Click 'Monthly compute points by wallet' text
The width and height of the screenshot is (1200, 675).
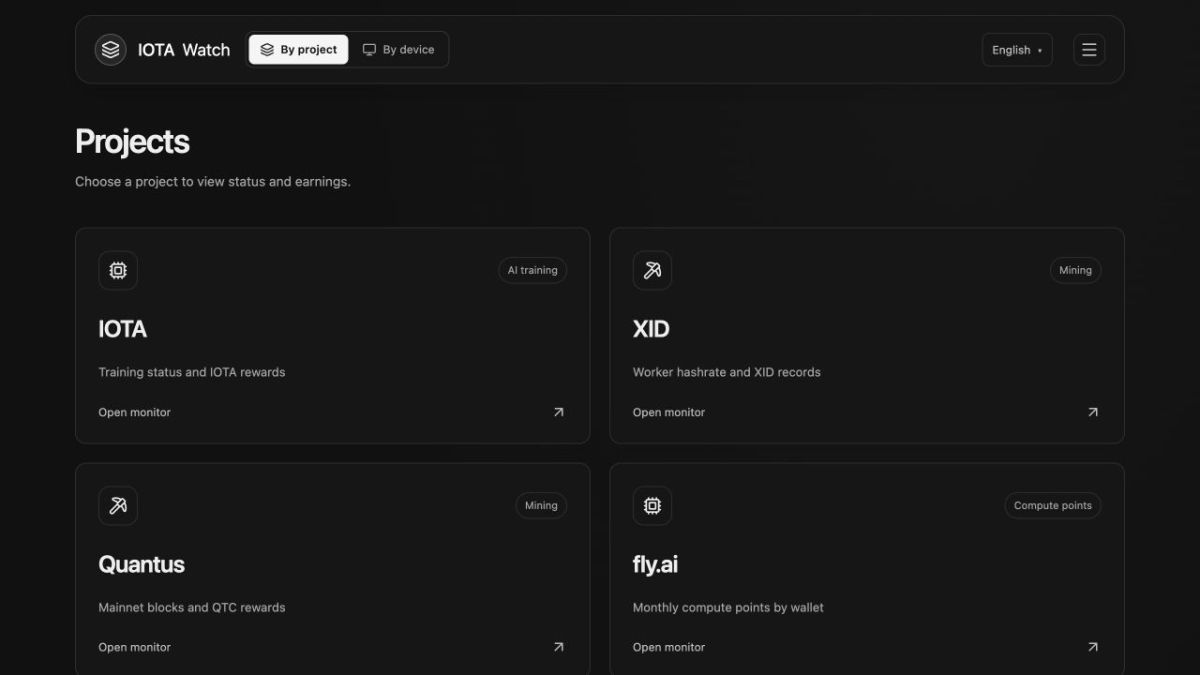728,607
